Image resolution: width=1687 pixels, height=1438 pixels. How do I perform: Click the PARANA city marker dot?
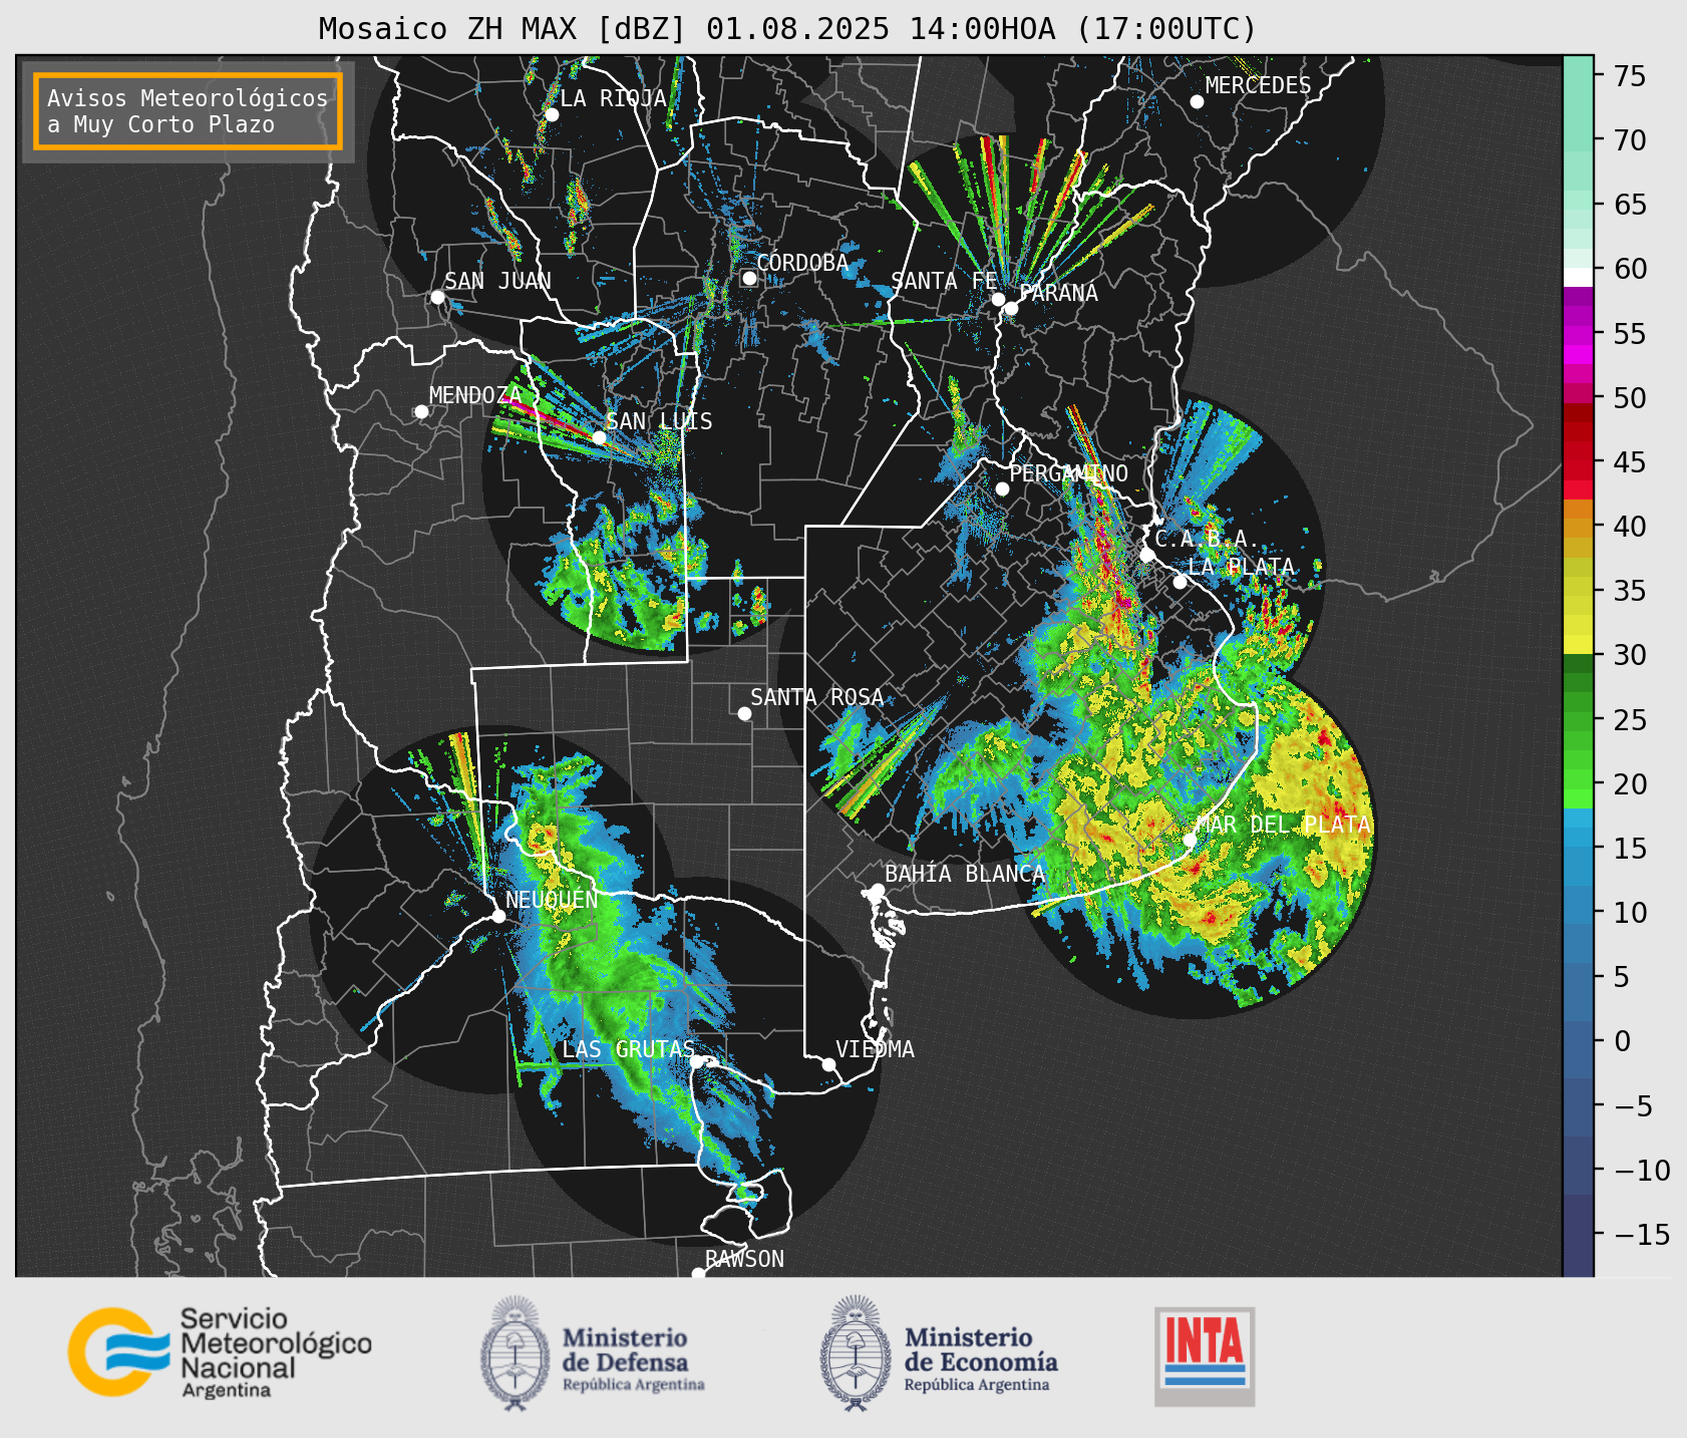[x=1011, y=308]
